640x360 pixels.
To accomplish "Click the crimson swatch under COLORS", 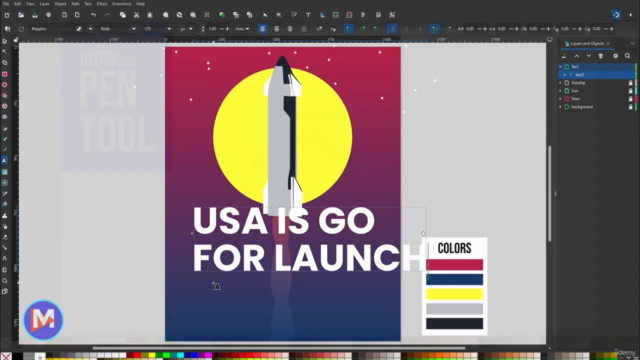I will coord(454,264).
